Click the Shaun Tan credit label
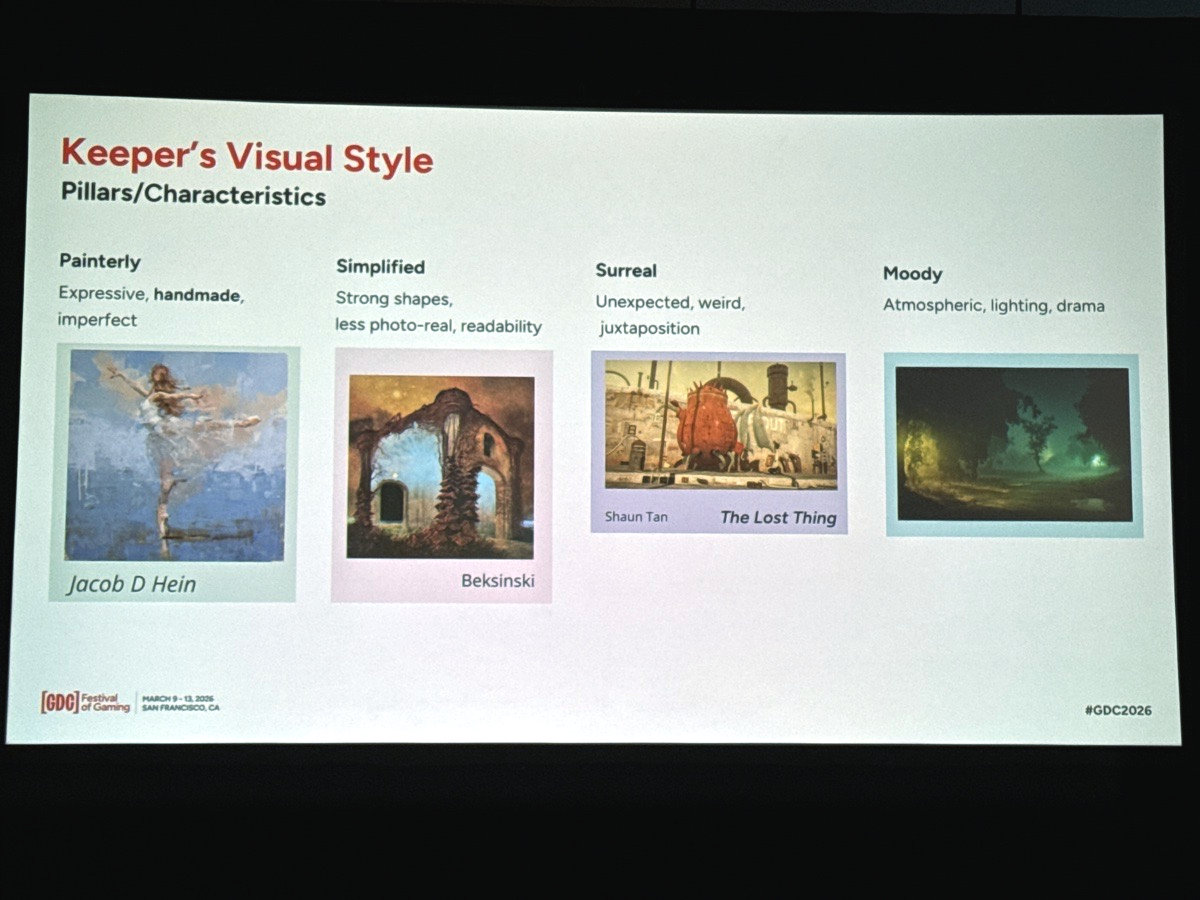The height and width of the screenshot is (900, 1200). pos(636,517)
